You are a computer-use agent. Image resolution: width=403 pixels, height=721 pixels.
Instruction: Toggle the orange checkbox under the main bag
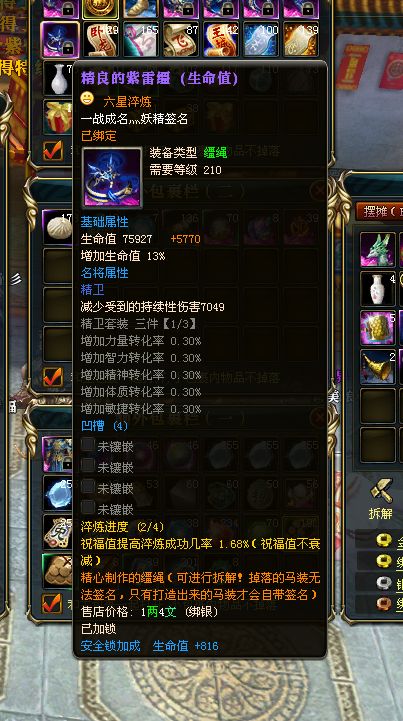[x=53, y=150]
